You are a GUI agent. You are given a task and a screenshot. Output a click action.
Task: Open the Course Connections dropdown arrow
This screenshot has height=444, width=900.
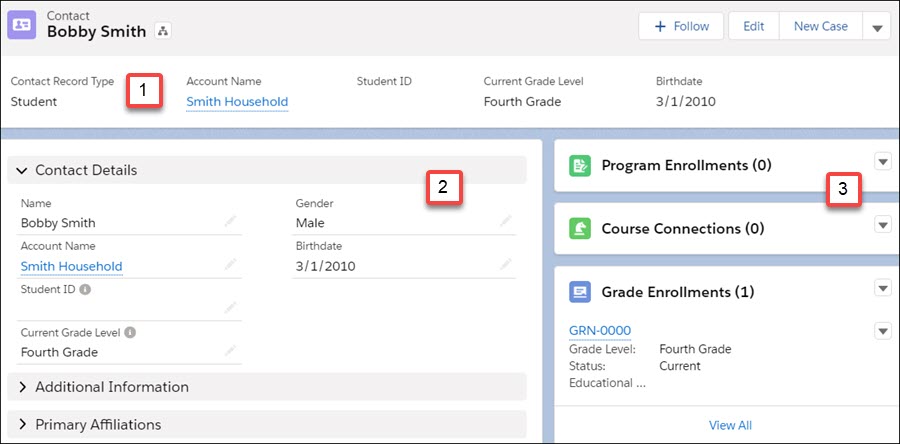882,225
